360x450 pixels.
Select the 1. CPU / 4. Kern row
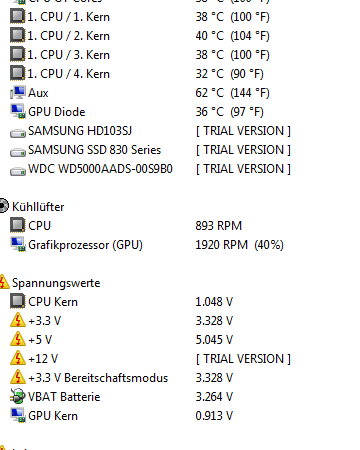pos(137,73)
